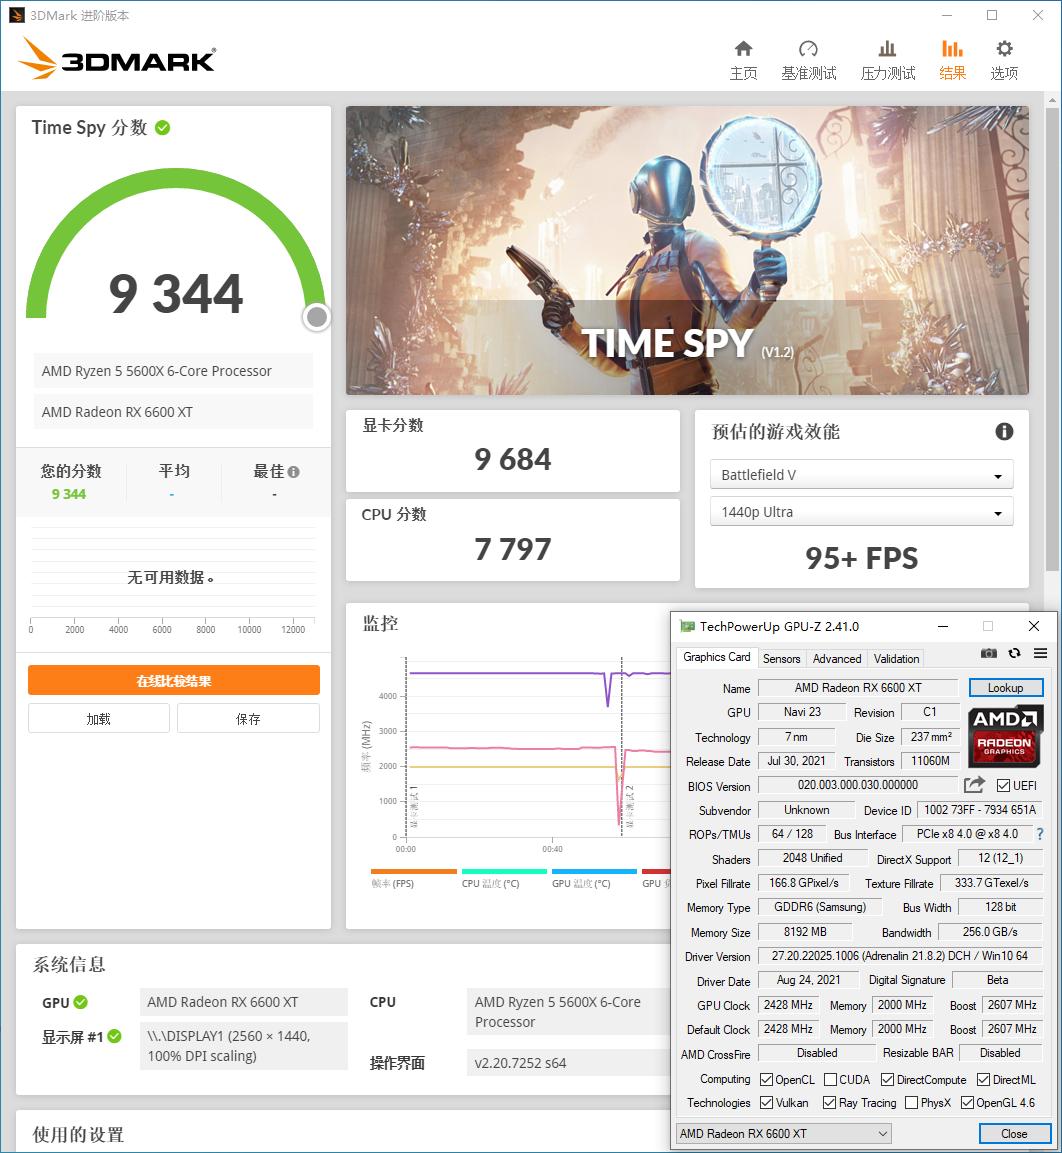
Task: Refresh GPU-Z readings via refresh icon
Action: pos(1013,653)
